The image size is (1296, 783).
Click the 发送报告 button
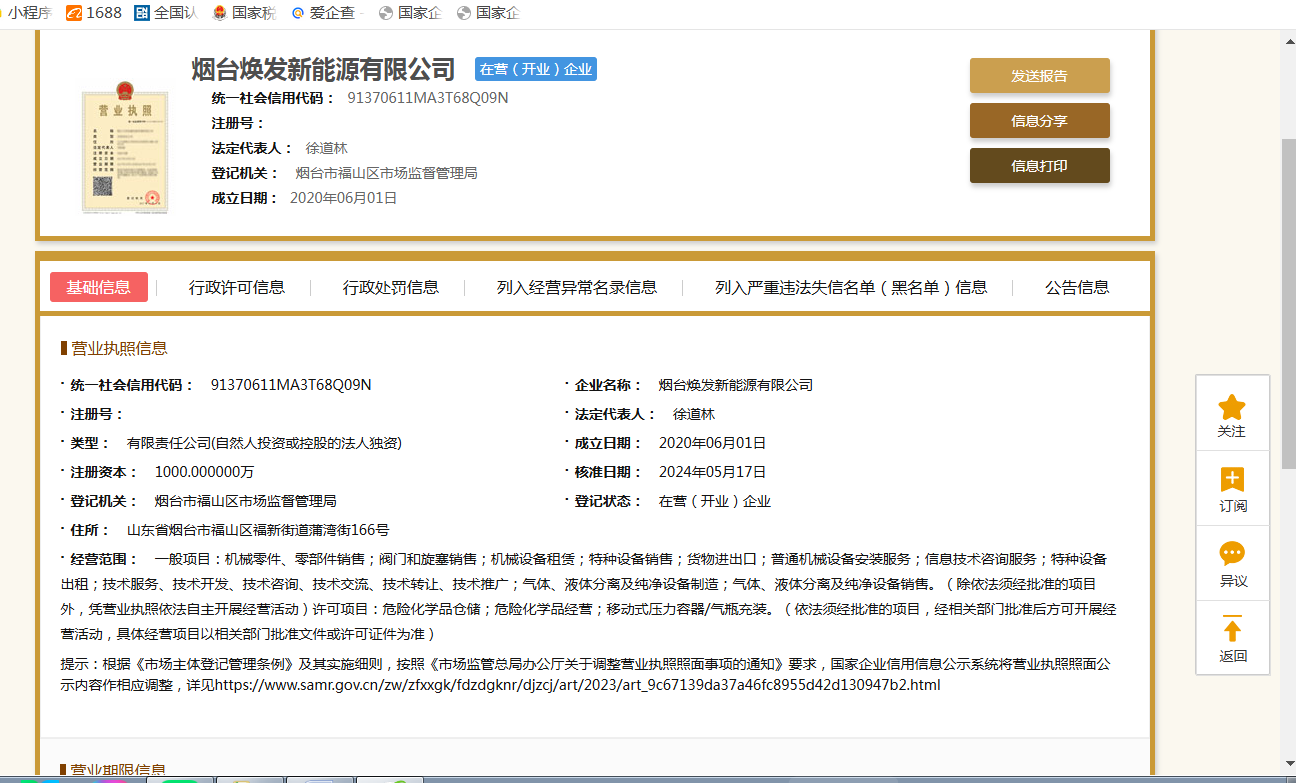click(x=1039, y=76)
